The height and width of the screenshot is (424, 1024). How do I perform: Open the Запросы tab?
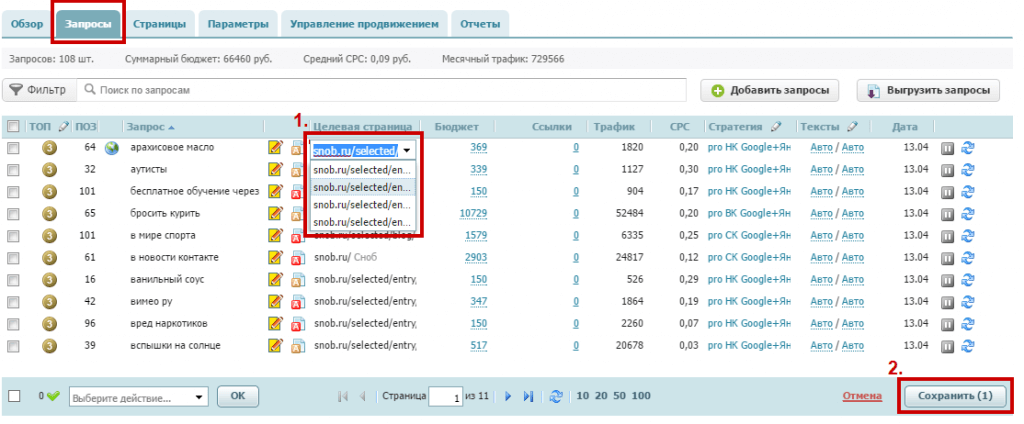pos(88,24)
